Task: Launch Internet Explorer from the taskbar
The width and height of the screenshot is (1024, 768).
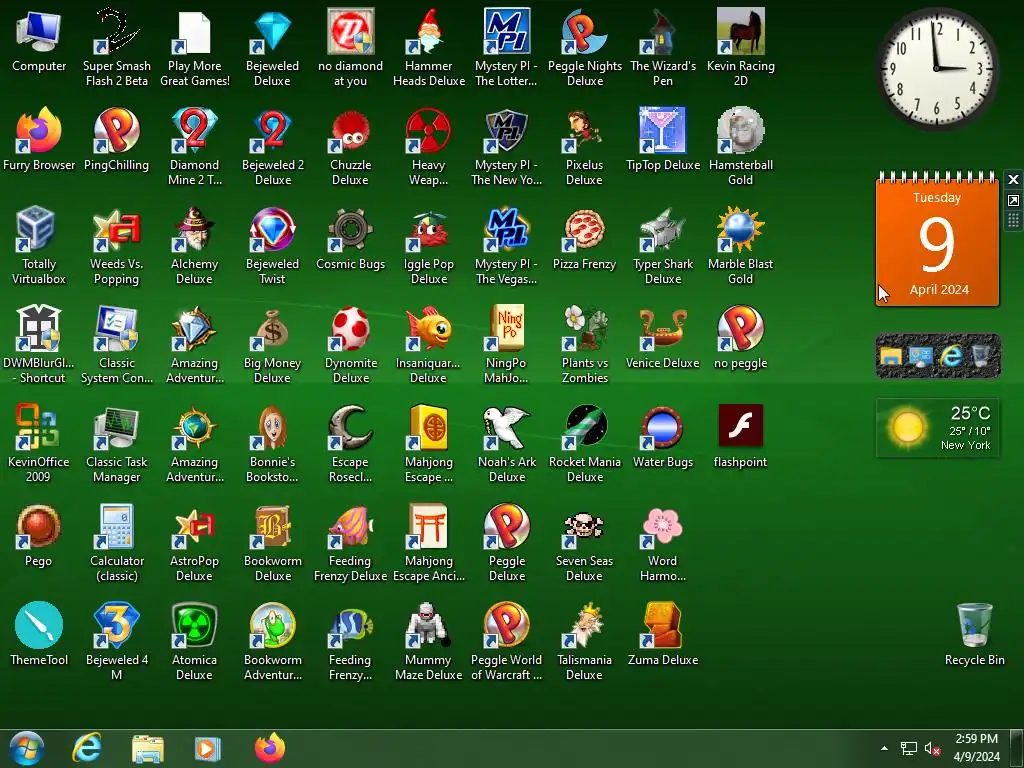Action: (x=87, y=748)
